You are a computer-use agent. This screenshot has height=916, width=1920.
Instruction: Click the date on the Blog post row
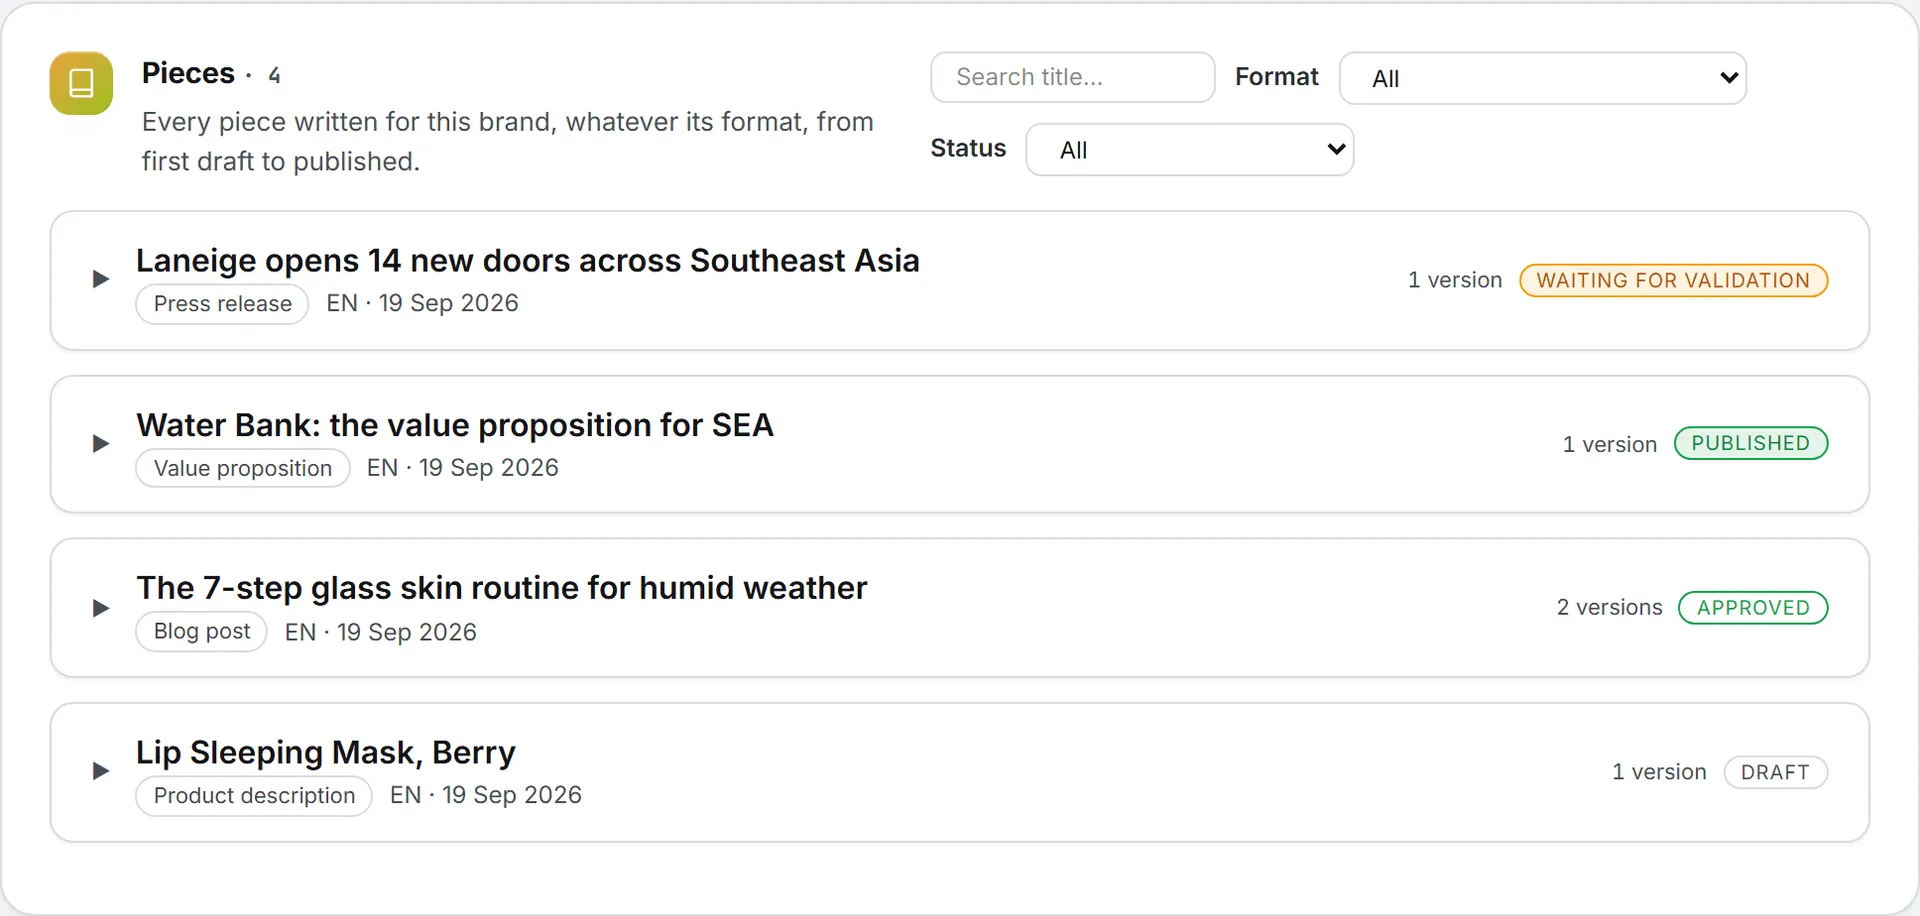click(407, 632)
